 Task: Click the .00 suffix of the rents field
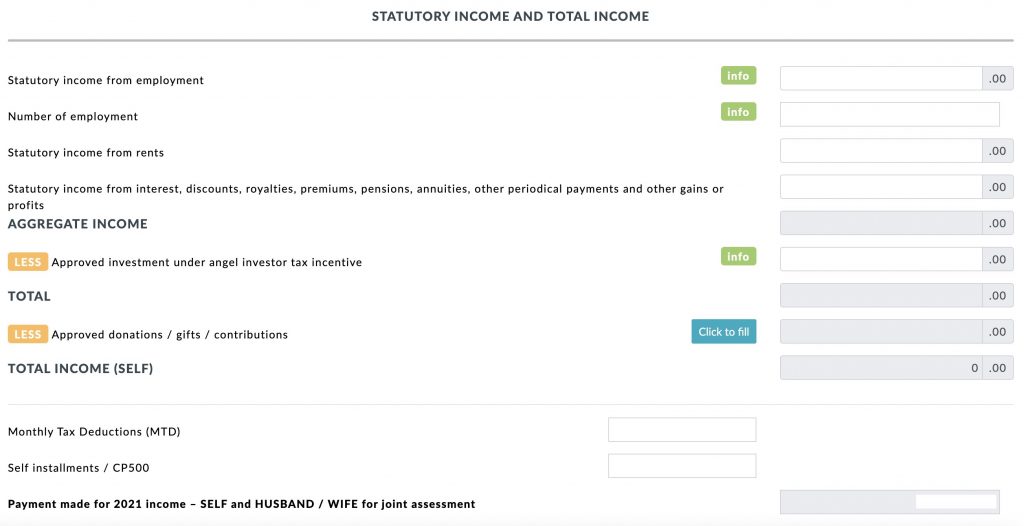click(997, 151)
